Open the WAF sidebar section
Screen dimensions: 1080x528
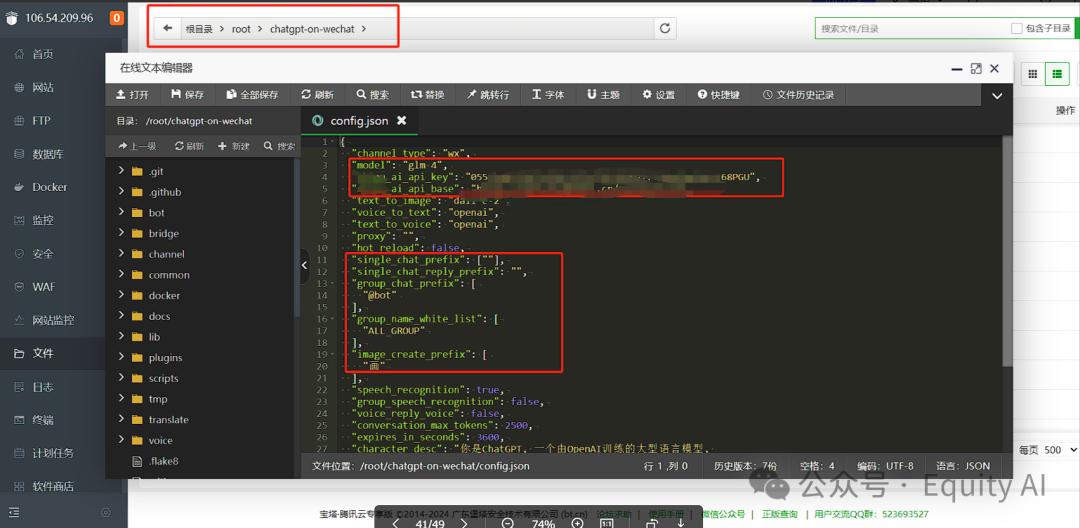[x=43, y=287]
